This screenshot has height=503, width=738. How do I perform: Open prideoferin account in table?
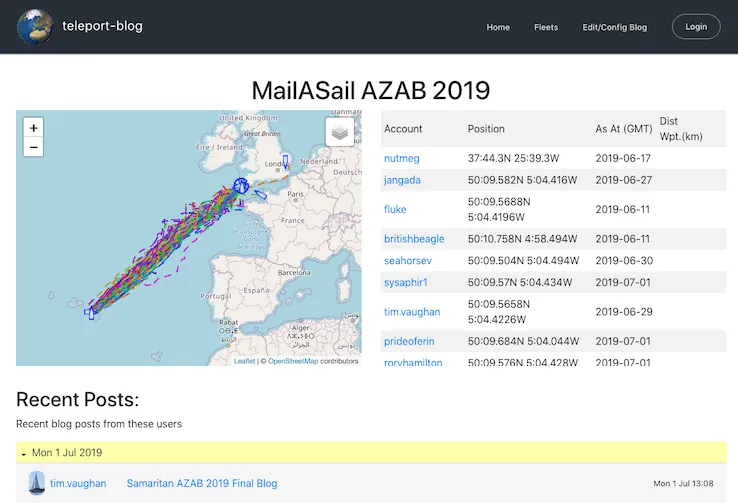(410, 341)
